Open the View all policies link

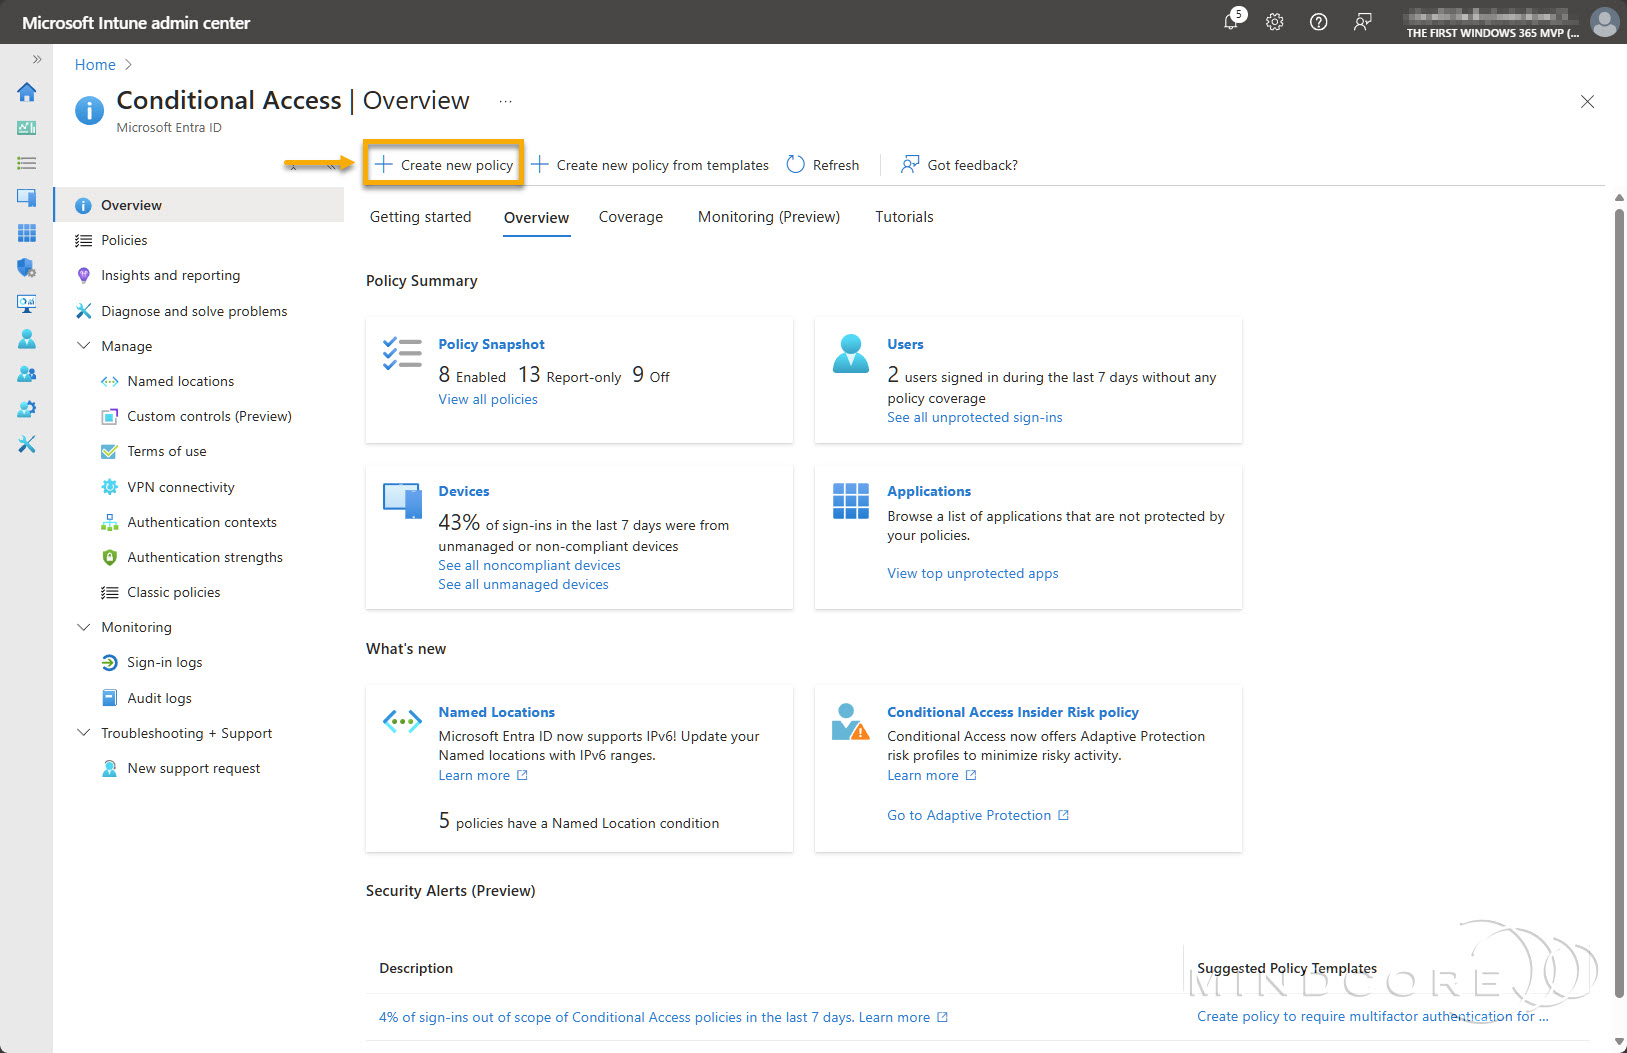click(487, 399)
